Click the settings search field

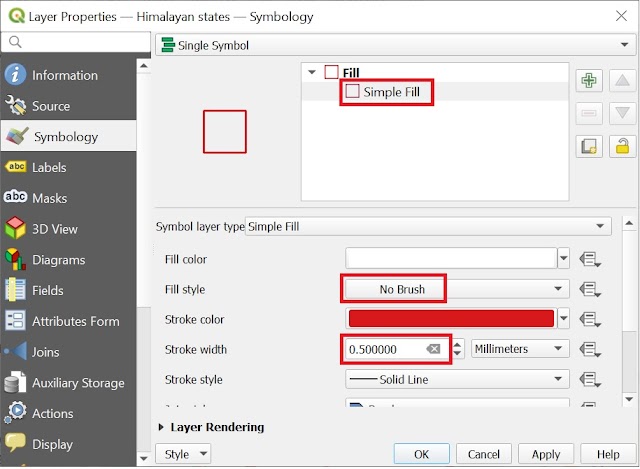coord(76,42)
